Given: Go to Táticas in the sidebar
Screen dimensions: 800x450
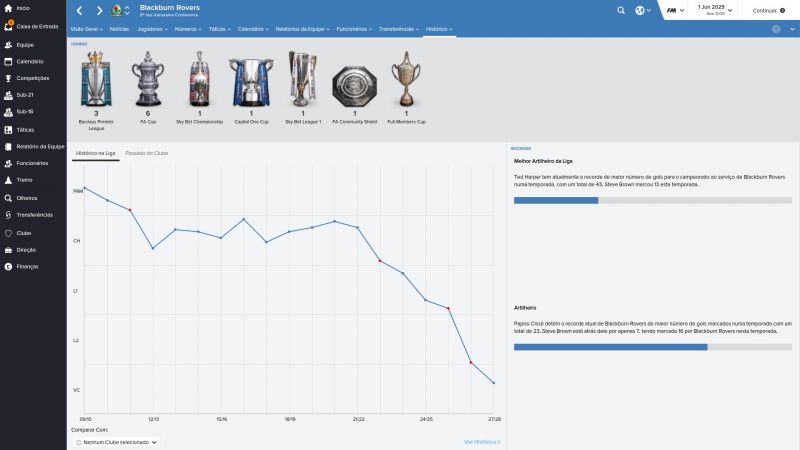Looking at the screenshot, I should [x=25, y=129].
